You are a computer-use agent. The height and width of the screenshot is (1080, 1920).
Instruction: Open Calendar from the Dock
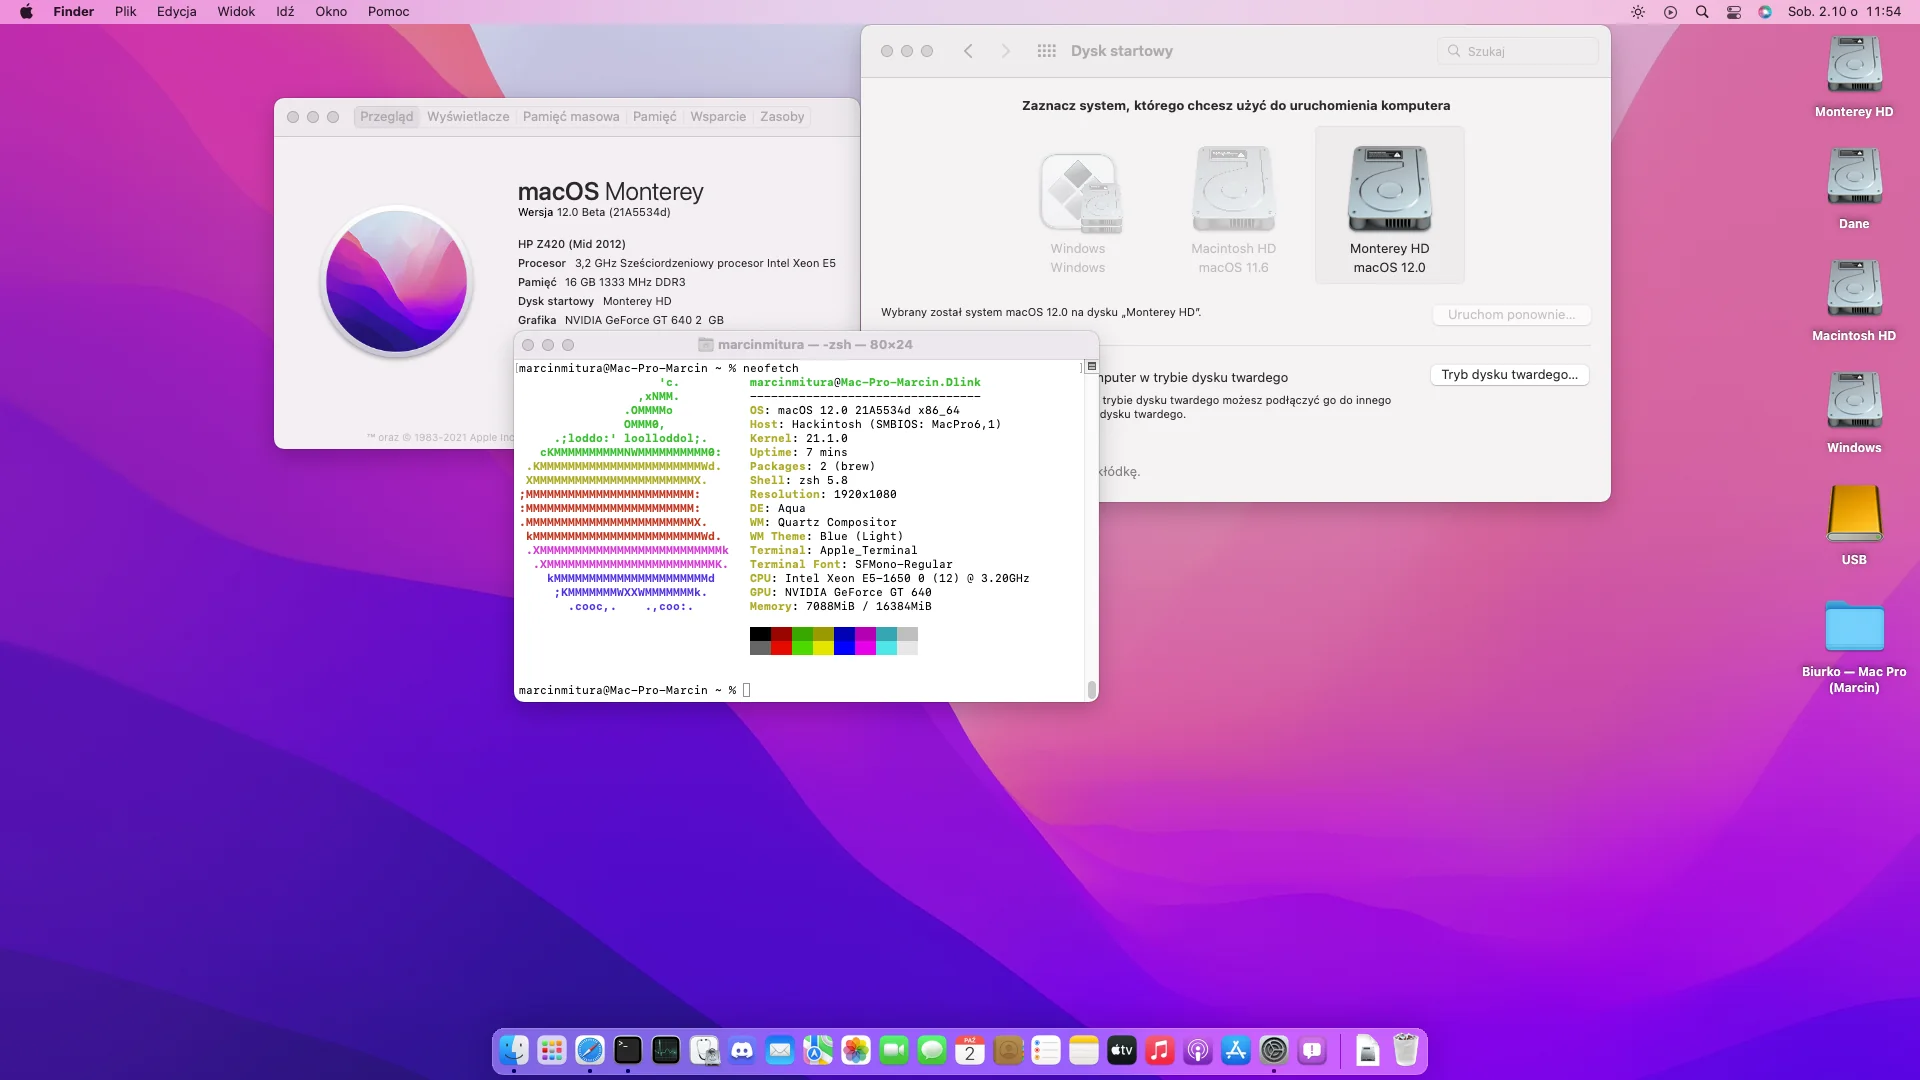[x=970, y=1050]
